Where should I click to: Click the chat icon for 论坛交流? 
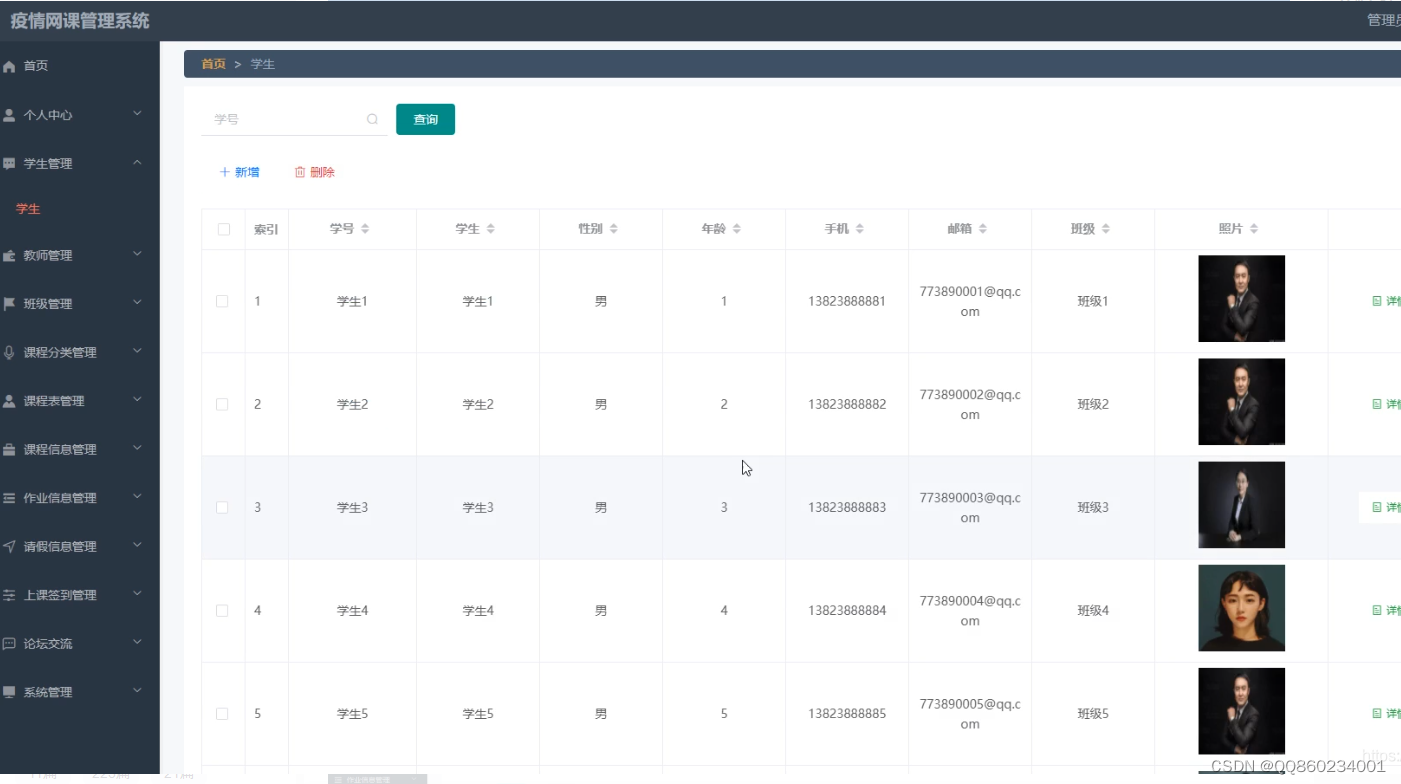(9, 643)
